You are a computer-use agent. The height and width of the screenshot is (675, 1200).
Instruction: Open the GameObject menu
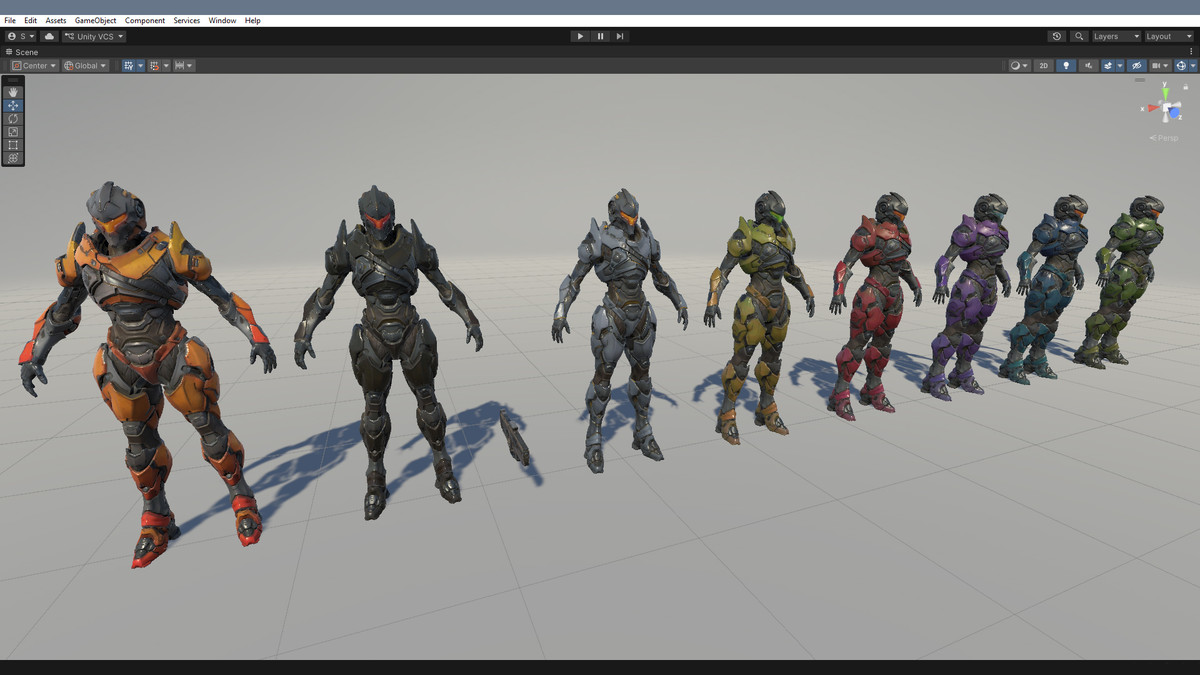[95, 20]
